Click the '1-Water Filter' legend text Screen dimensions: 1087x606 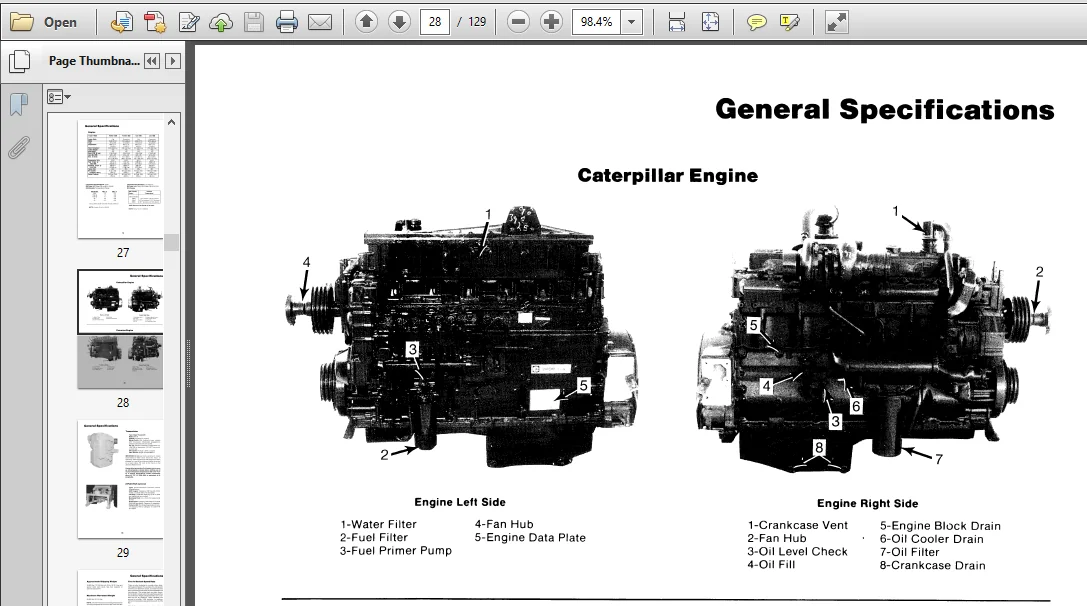pos(379,524)
